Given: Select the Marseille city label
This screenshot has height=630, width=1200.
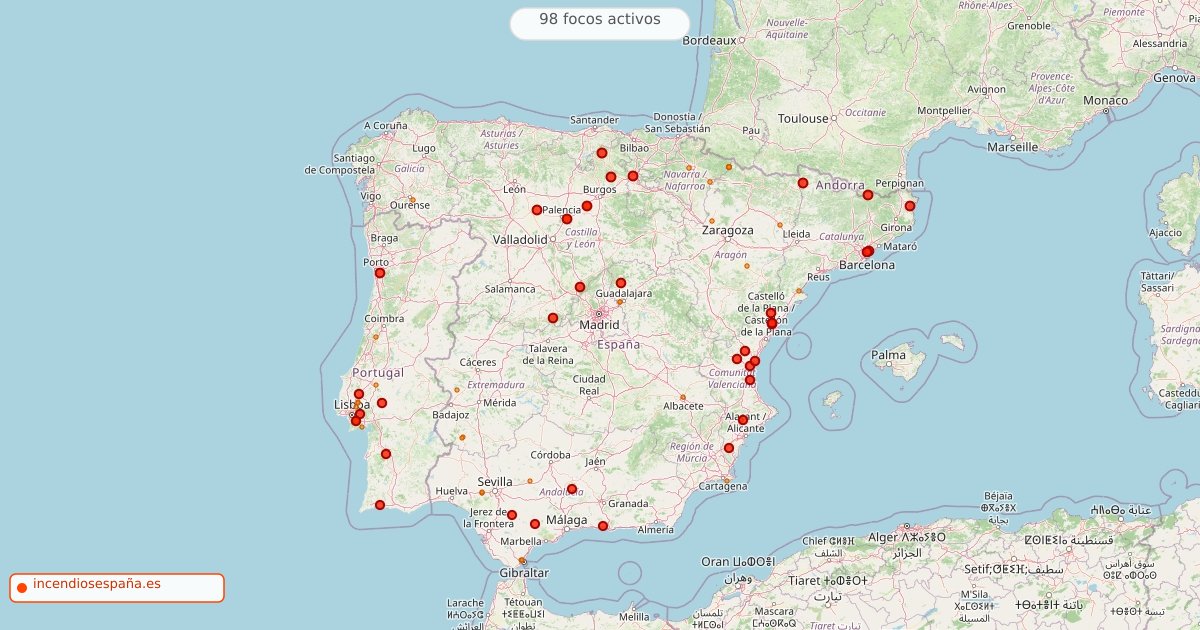Looking at the screenshot, I should (1013, 146).
